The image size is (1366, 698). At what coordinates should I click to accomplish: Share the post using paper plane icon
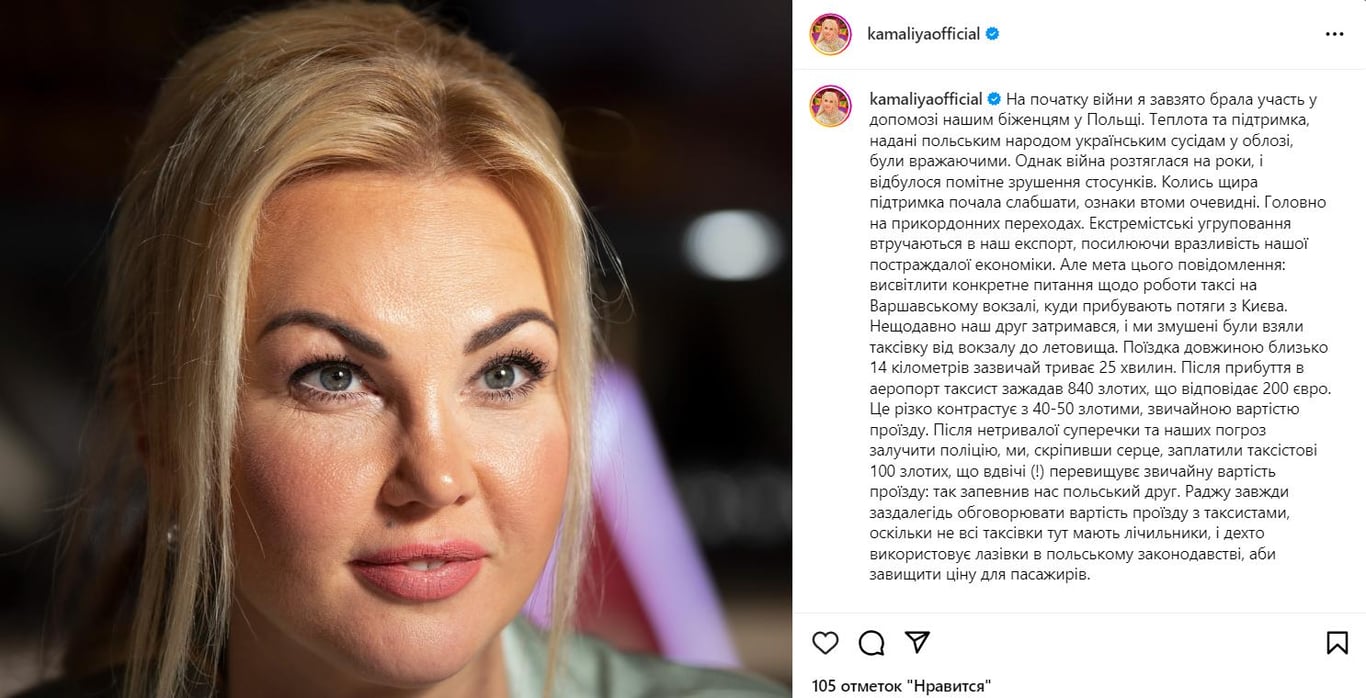[917, 642]
